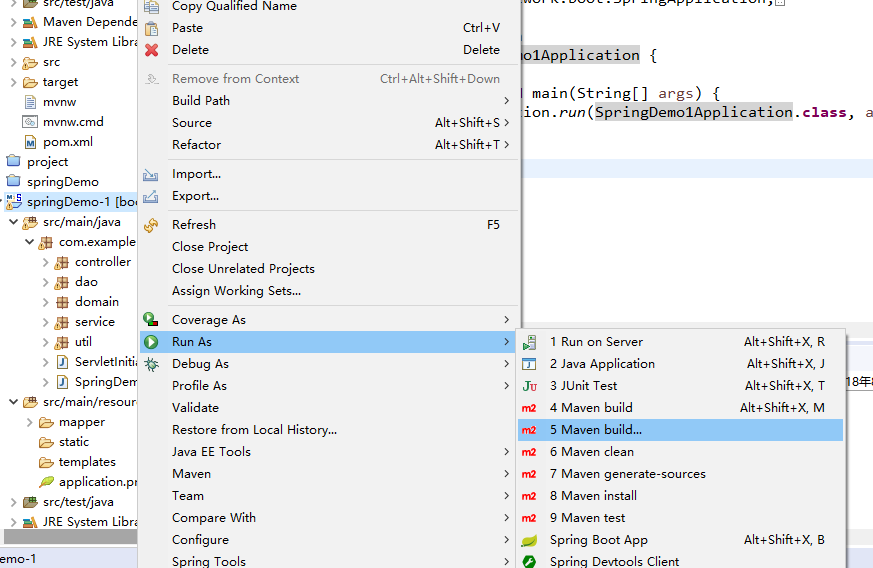Expand the mapper folder
The width and height of the screenshot is (873, 568).
30,423
